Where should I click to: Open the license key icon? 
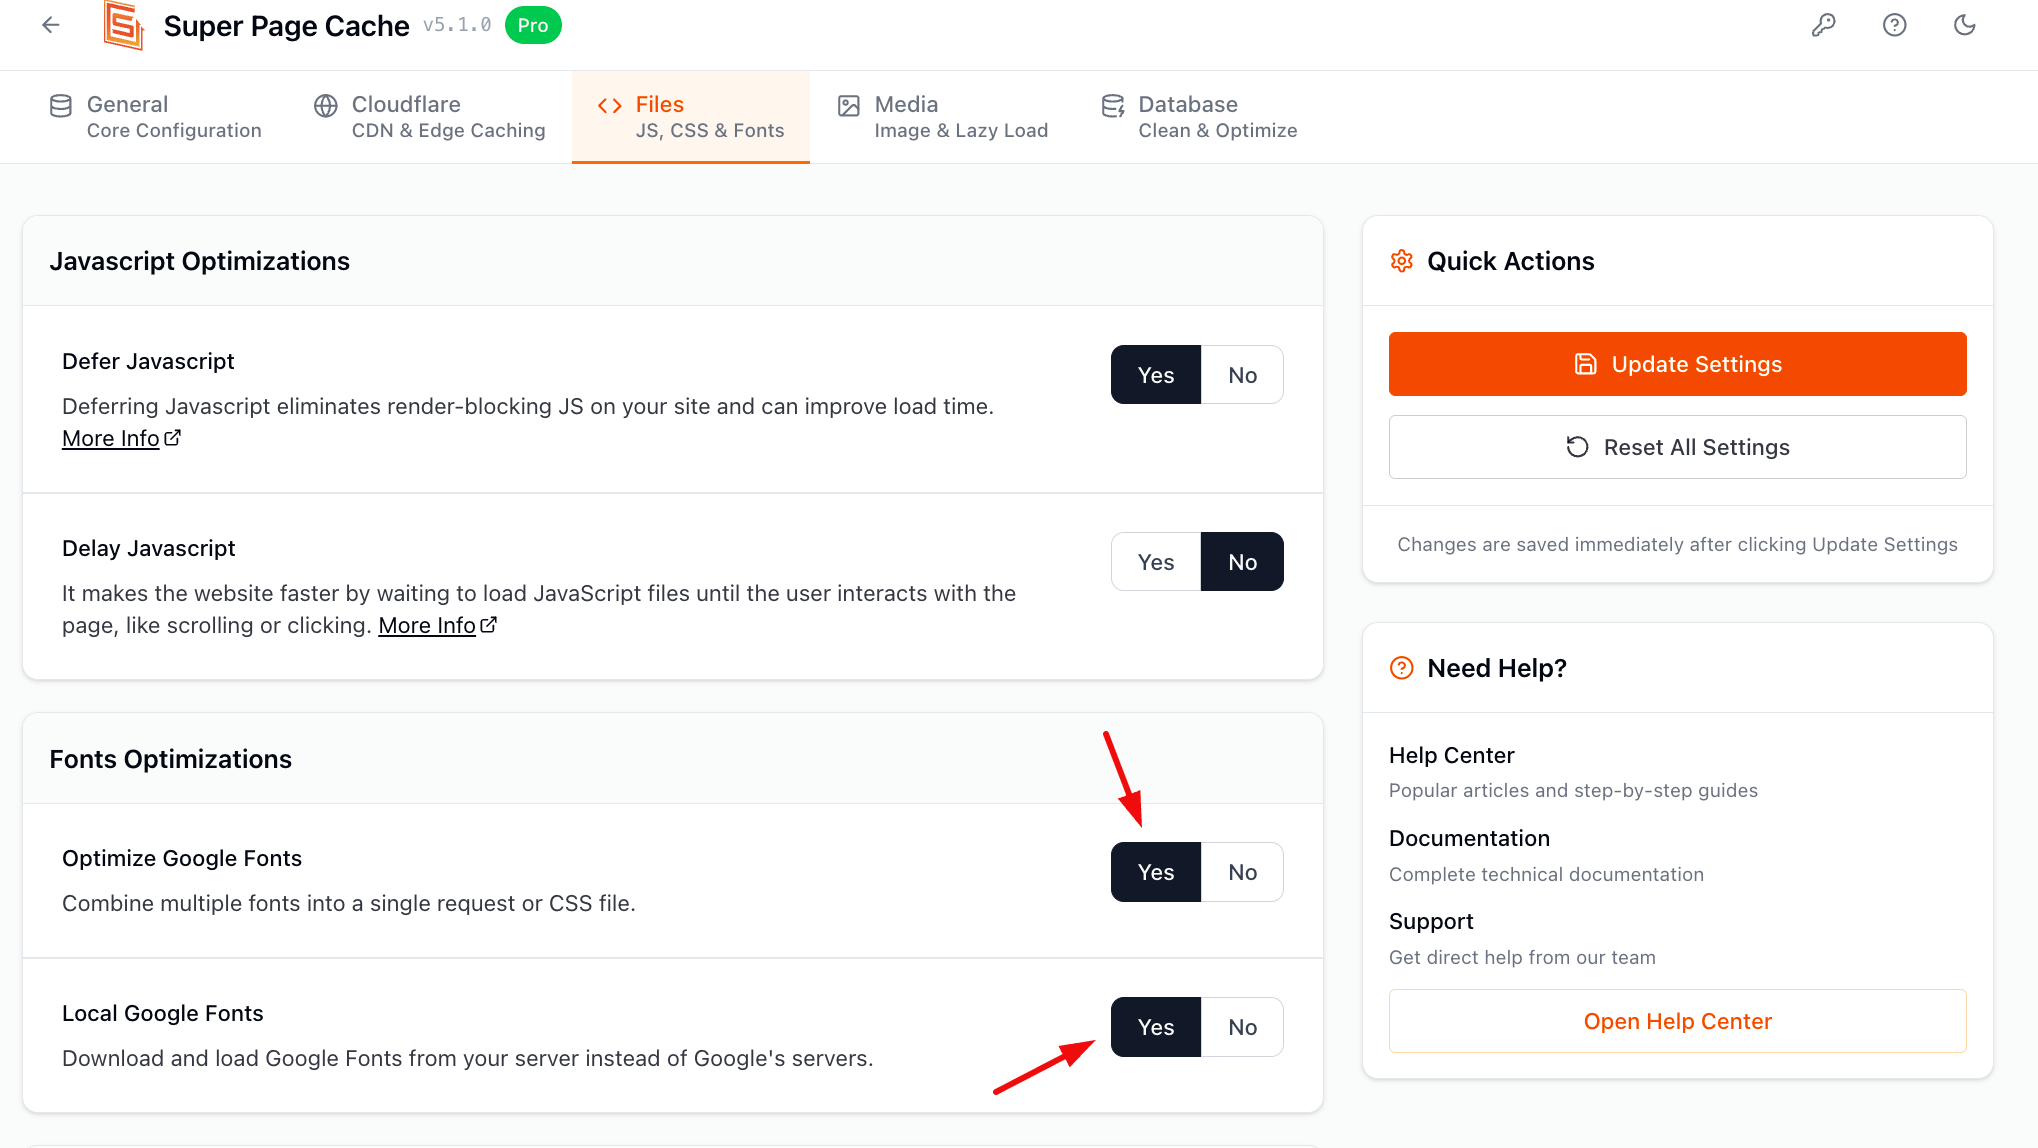pyautogui.click(x=1823, y=25)
